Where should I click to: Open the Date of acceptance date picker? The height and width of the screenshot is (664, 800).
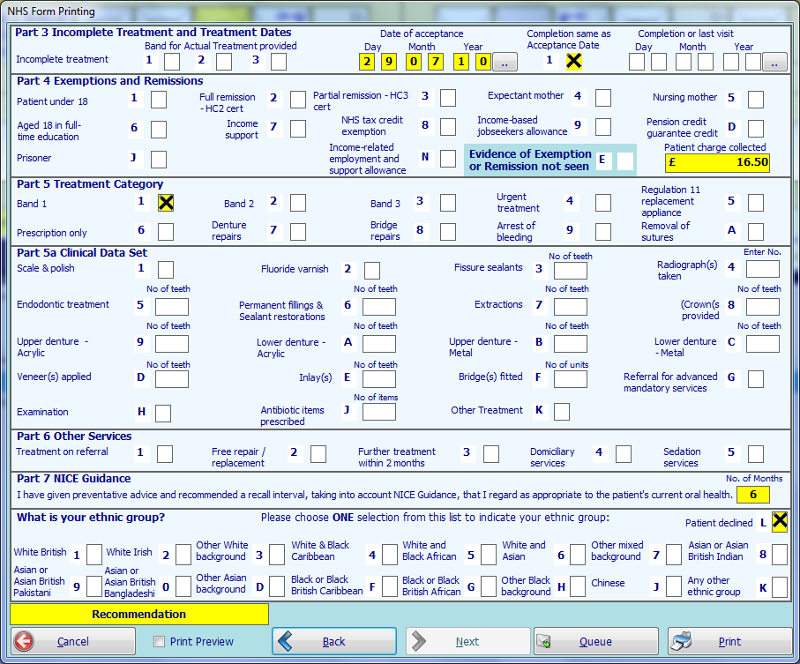[x=504, y=62]
